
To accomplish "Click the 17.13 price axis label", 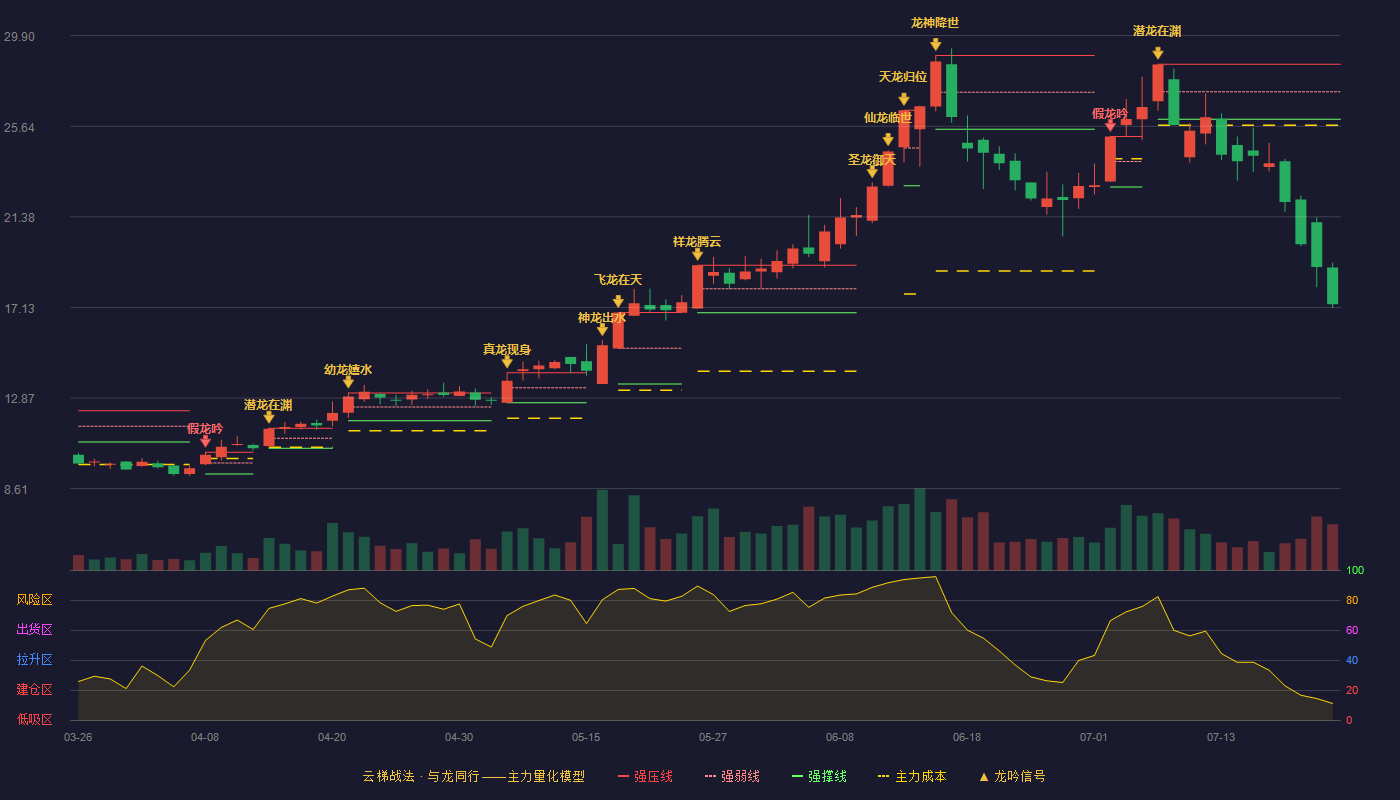I will point(19,308).
